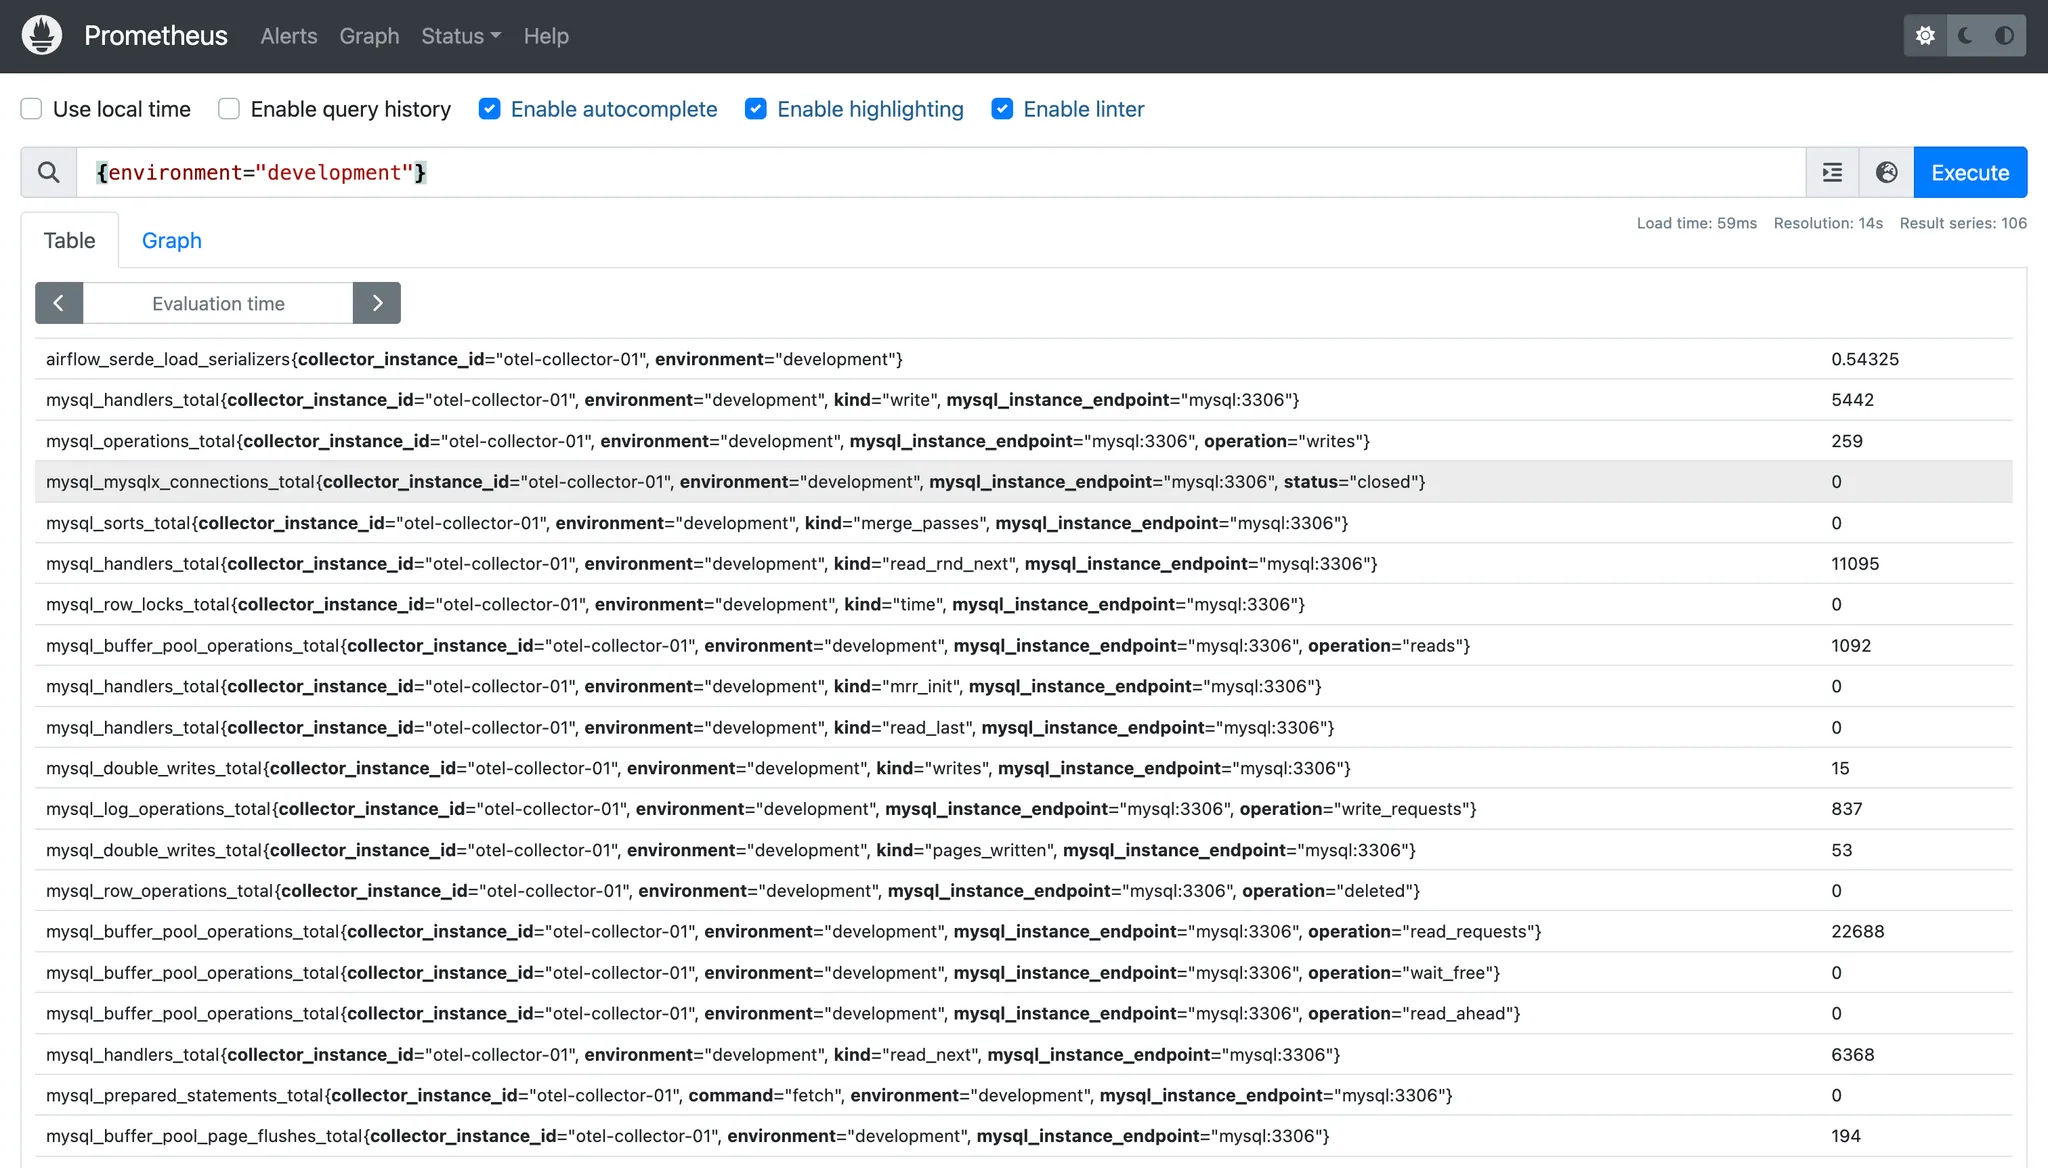Click buffer pool operation="read_requests" series
Viewport: 2048px width, 1168px height.
(1024, 932)
